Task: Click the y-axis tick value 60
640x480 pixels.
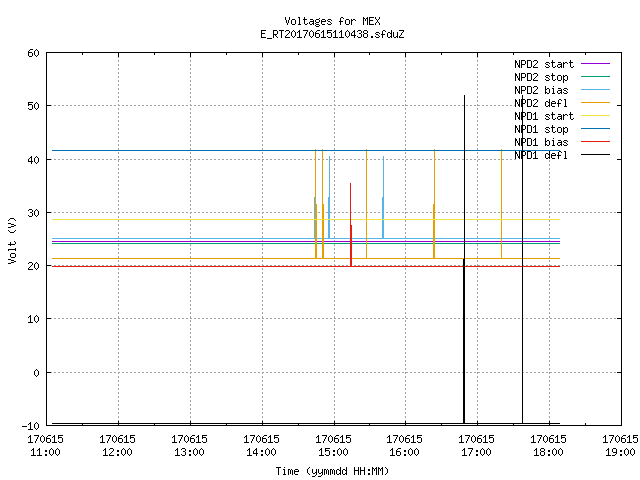Action: (x=33, y=53)
